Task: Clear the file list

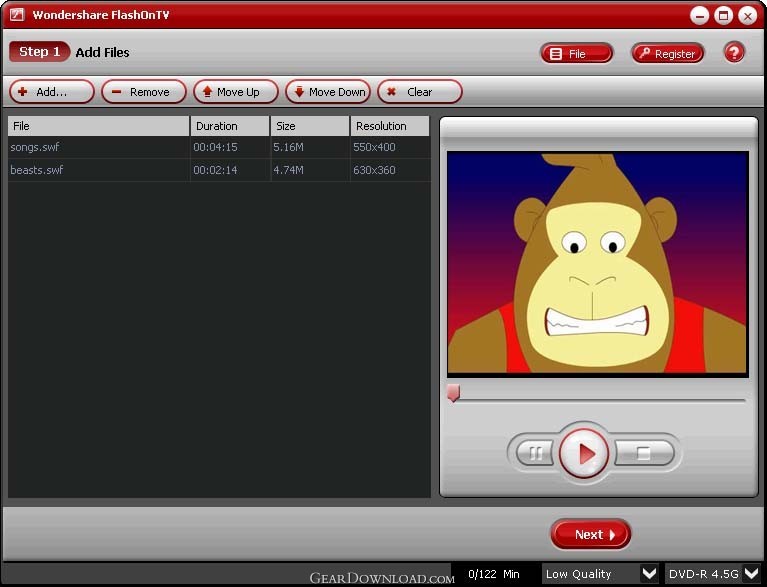Action: [x=420, y=92]
